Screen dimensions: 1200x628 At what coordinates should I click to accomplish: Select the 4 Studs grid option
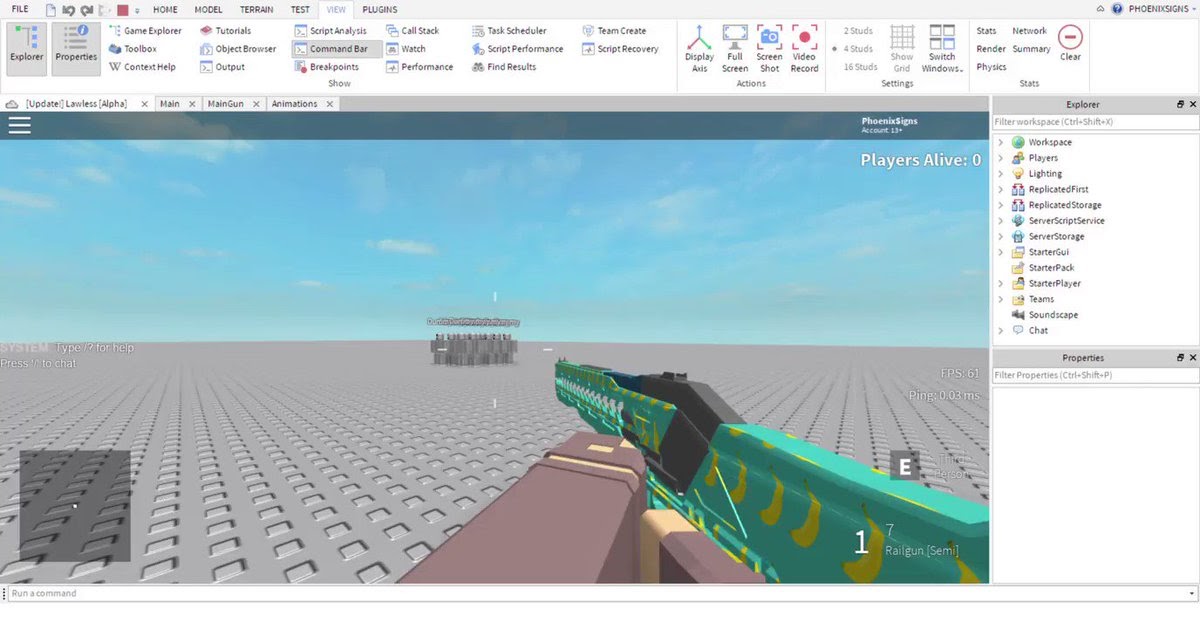tap(855, 49)
